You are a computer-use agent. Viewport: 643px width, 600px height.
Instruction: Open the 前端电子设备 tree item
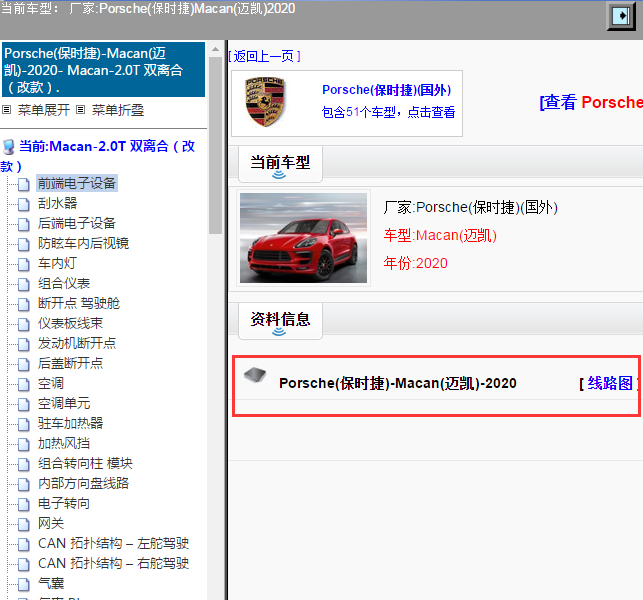77,183
